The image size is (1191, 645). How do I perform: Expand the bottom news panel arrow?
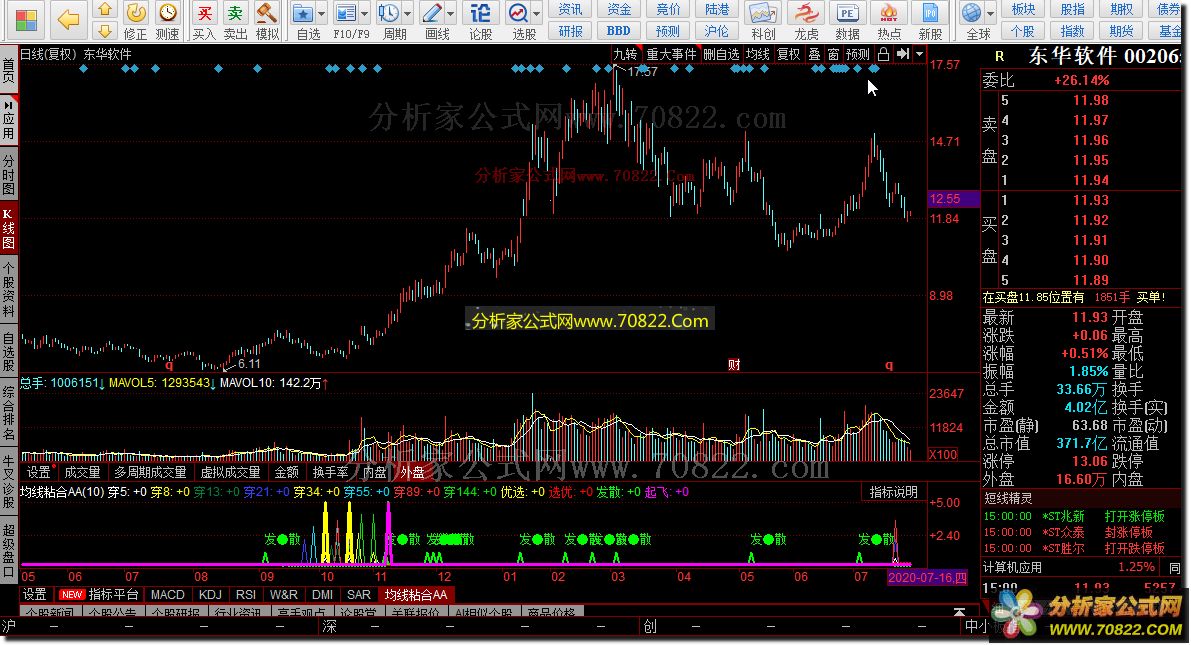[959, 612]
